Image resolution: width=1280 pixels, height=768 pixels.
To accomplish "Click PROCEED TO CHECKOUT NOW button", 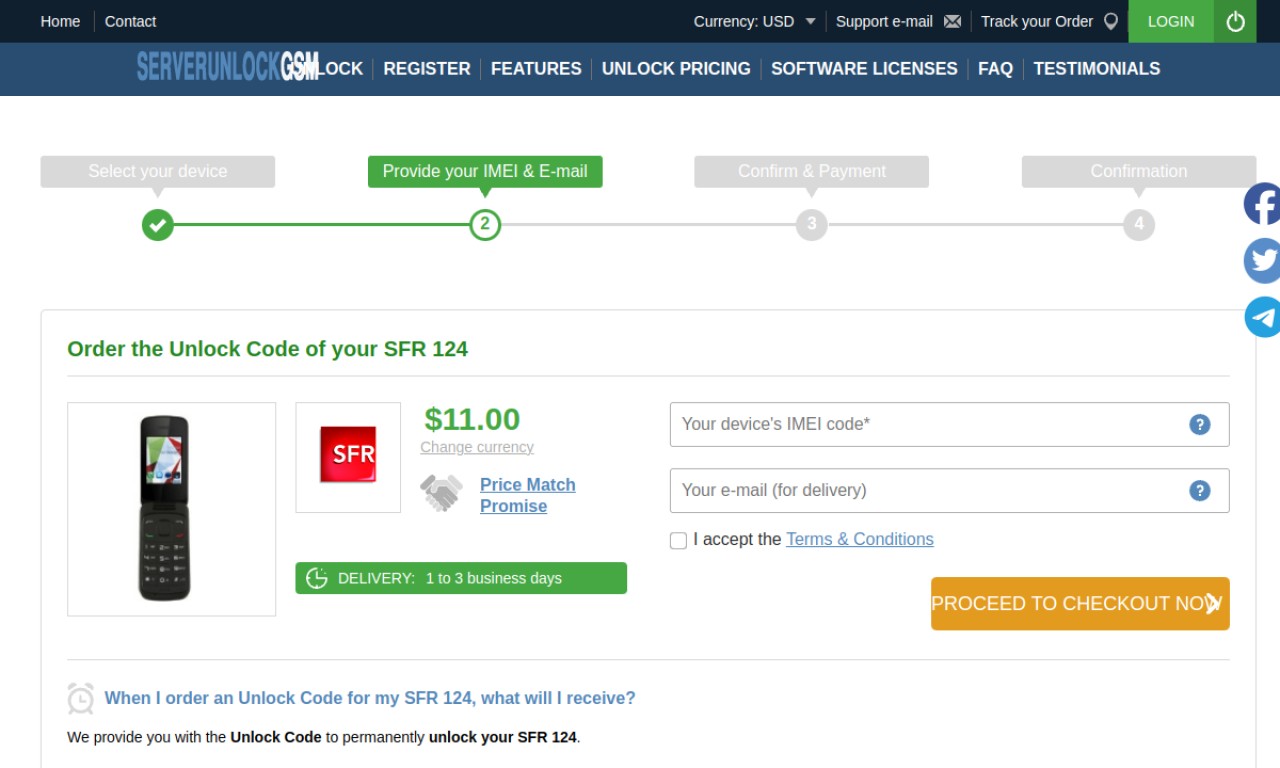I will tap(1080, 604).
